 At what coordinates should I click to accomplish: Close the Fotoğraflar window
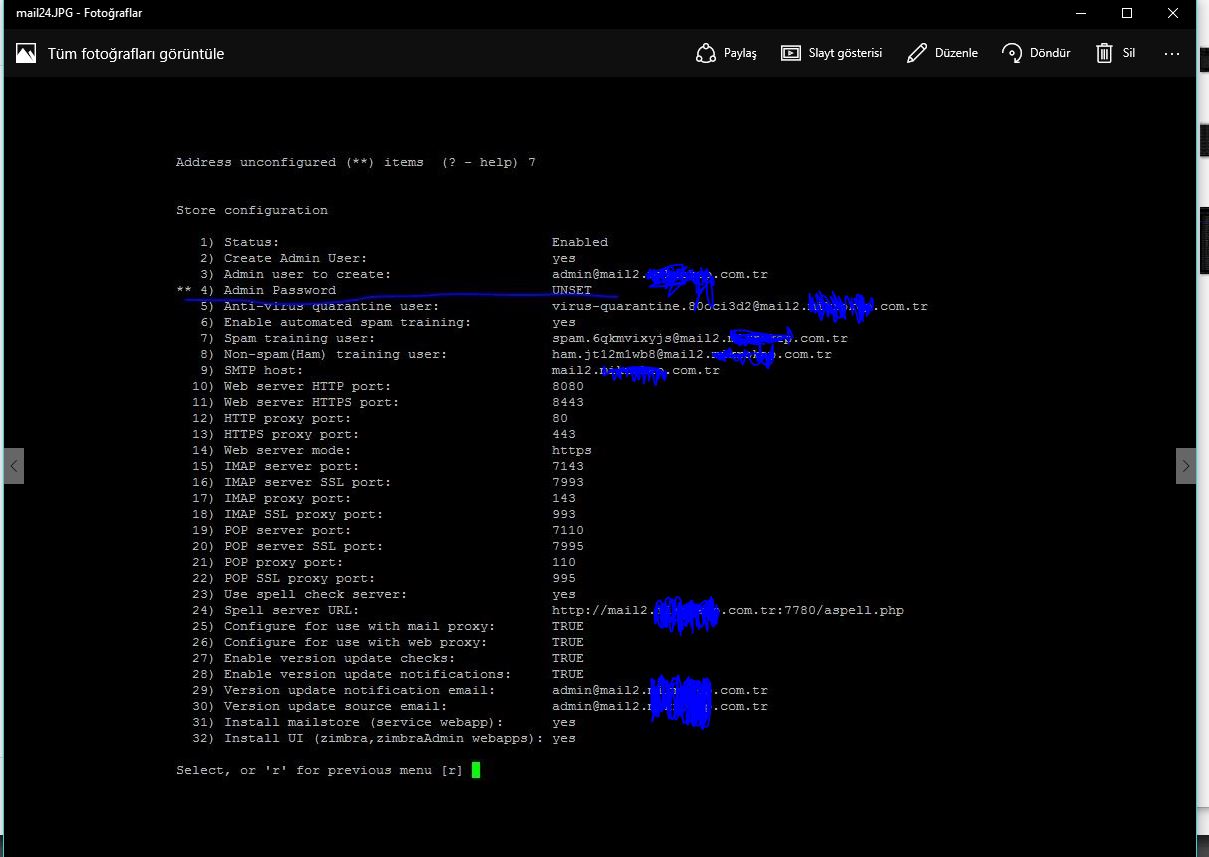pyautogui.click(x=1173, y=13)
